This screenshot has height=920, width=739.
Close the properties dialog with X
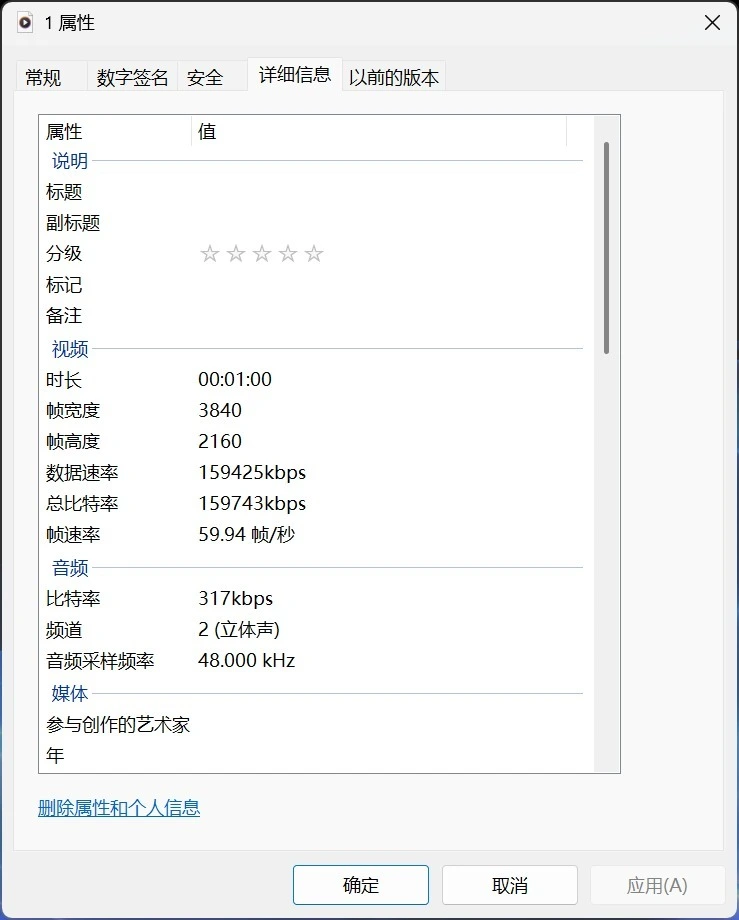[712, 23]
